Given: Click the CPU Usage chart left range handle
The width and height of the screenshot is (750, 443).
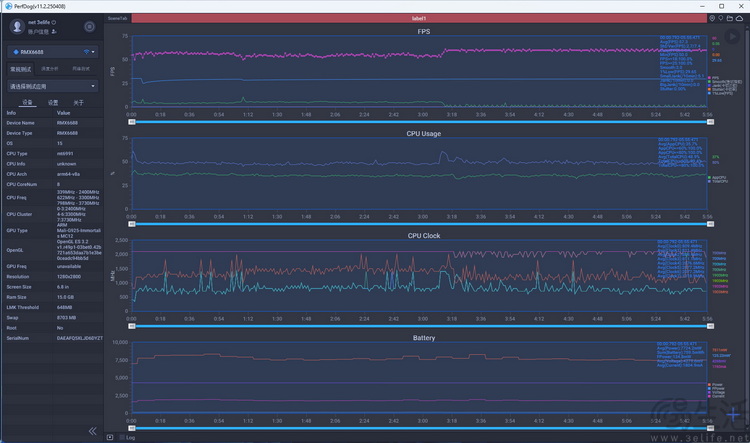Looking at the screenshot, I should (x=132, y=224).
